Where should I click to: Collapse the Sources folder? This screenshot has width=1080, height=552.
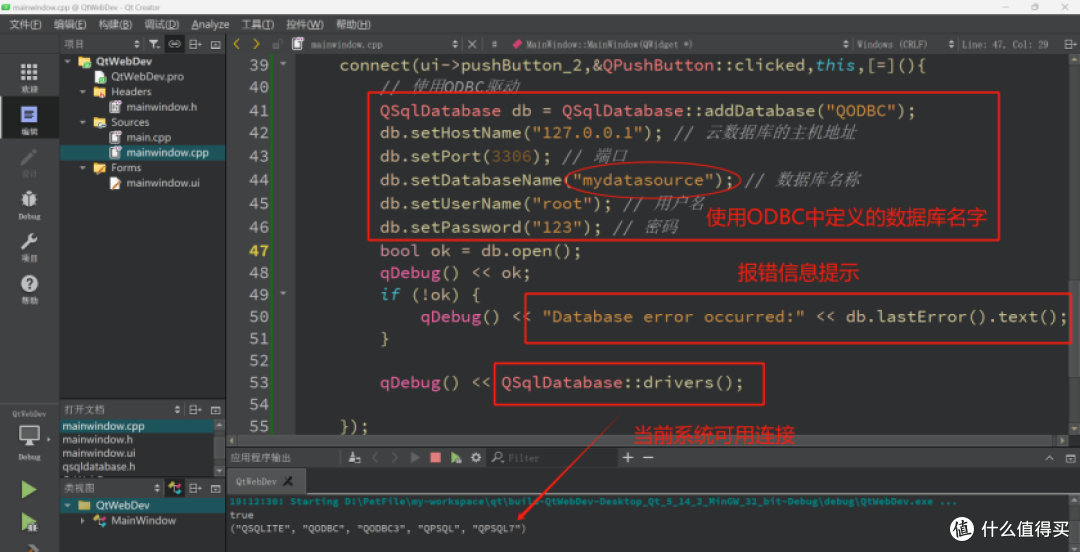pyautogui.click(x=83, y=122)
